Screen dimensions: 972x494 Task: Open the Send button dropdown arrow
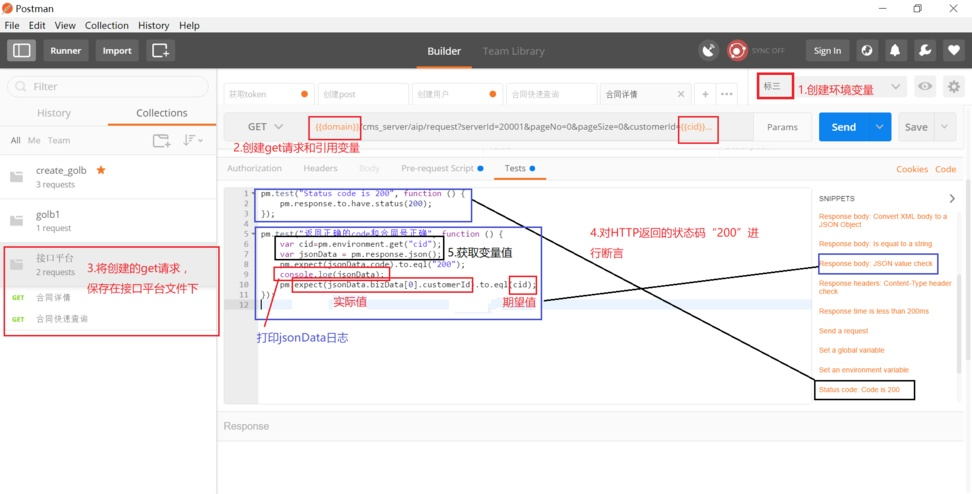click(880, 126)
